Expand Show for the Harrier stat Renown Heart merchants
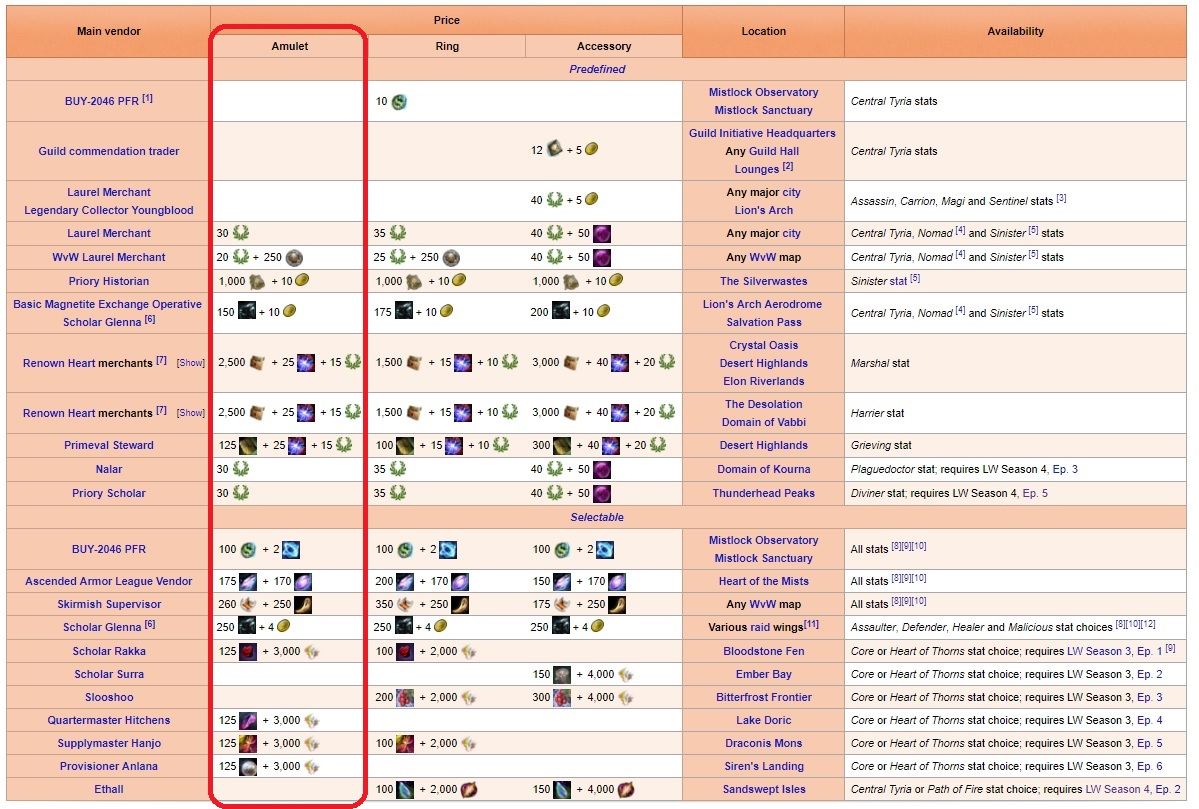The height and width of the screenshot is (809, 1199). 190,413
